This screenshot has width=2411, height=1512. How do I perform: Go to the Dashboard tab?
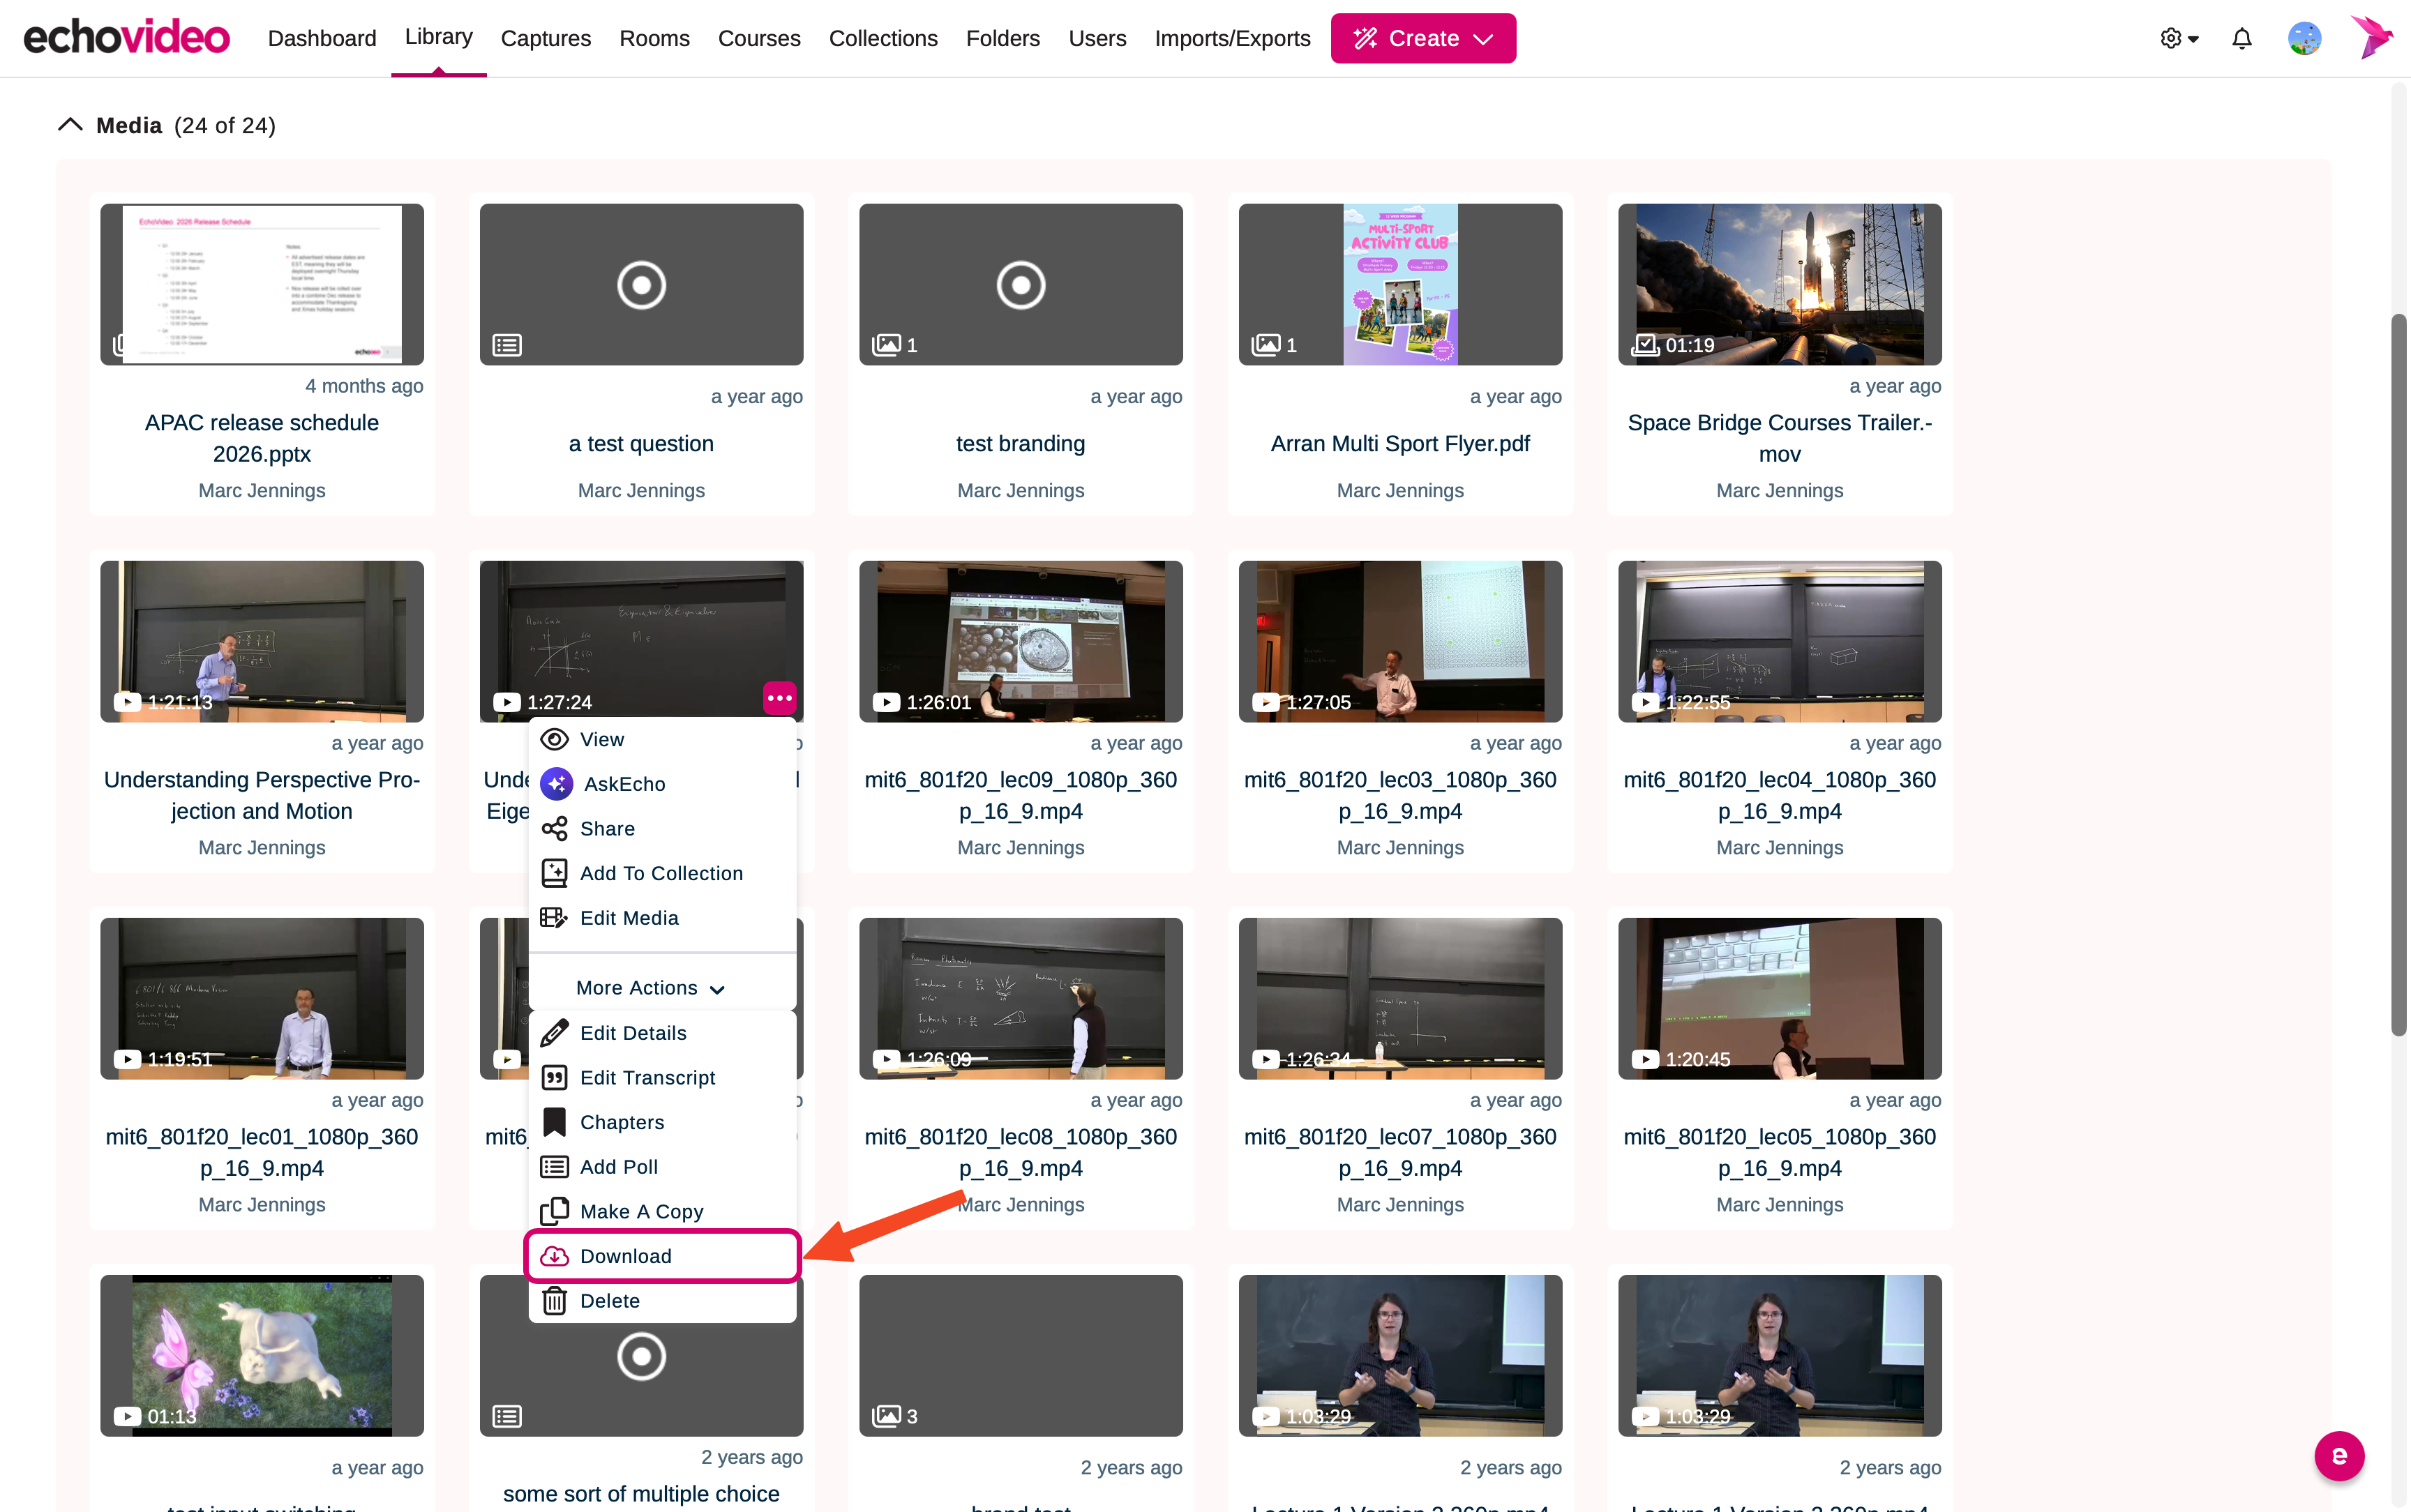(322, 38)
